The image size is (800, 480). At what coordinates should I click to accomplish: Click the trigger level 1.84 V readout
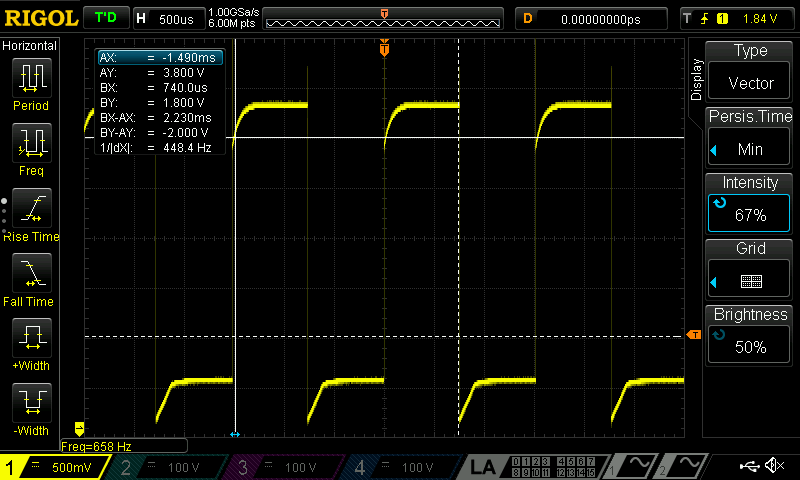[760, 19]
